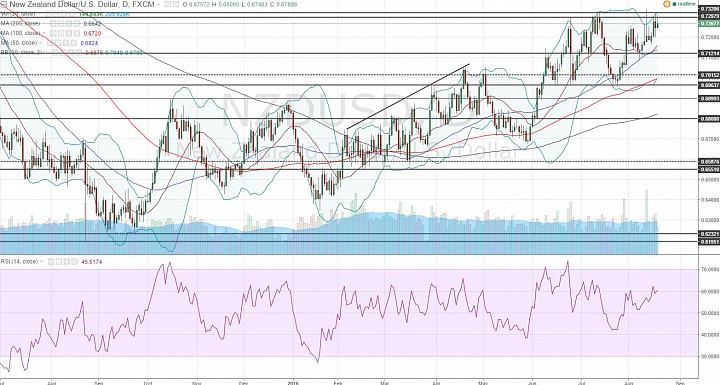Click the plus icon in the MA (100, close) row
The height and width of the screenshot is (385, 720).
pos(69,33)
